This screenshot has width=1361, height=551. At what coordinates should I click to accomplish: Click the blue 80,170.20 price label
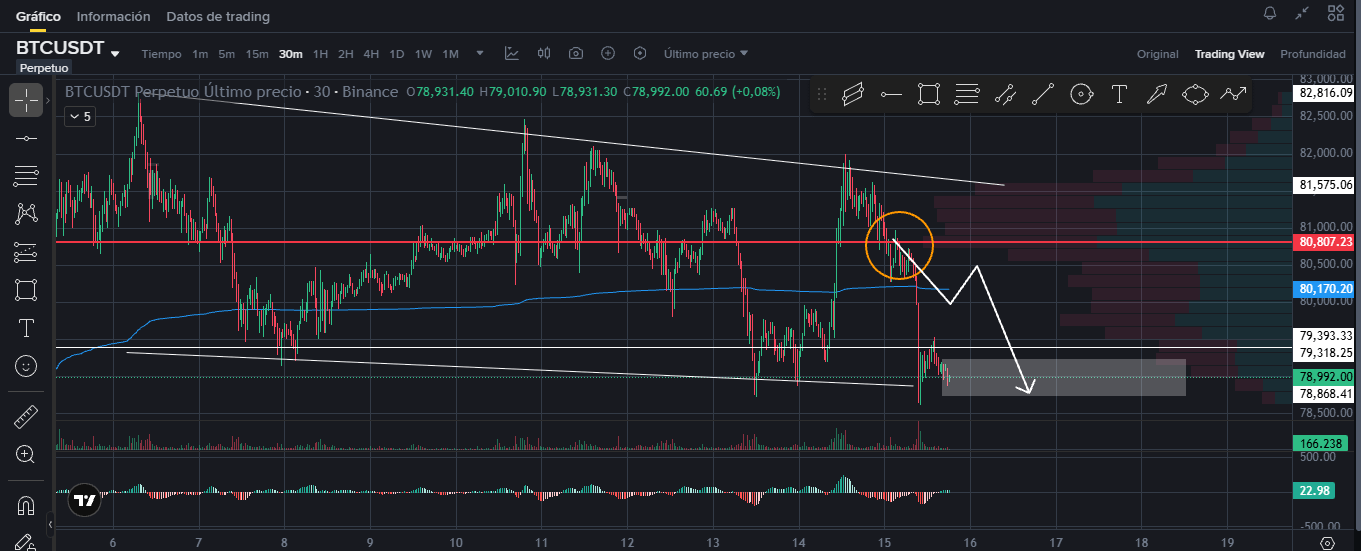(x=1325, y=289)
